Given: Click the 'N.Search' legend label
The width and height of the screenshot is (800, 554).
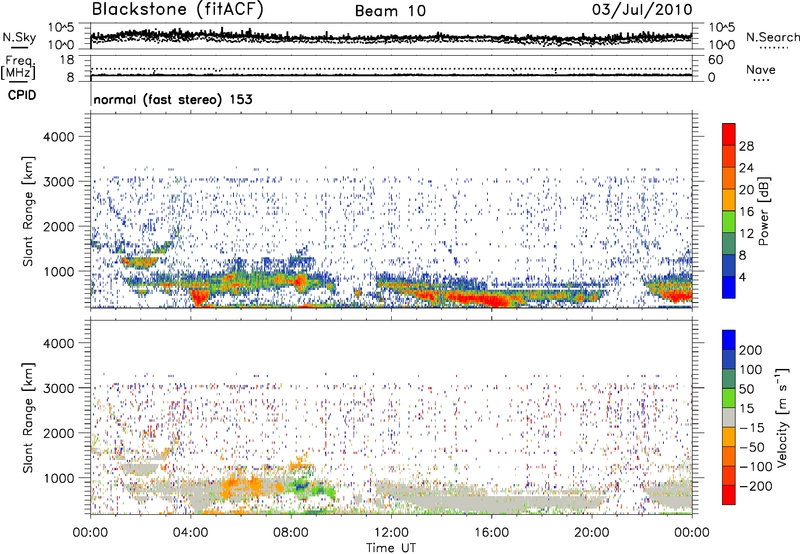Looking at the screenshot, I should [772, 37].
